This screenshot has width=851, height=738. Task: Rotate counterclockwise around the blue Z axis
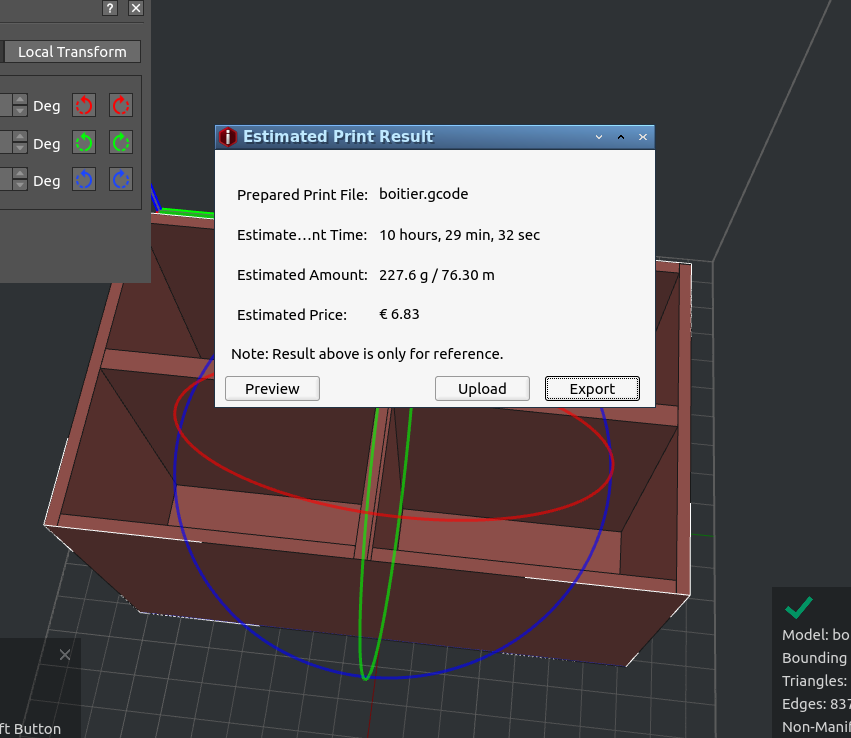[84, 180]
